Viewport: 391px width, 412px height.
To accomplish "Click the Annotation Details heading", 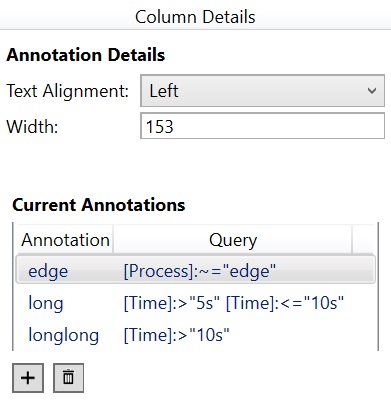I will 86,55.
